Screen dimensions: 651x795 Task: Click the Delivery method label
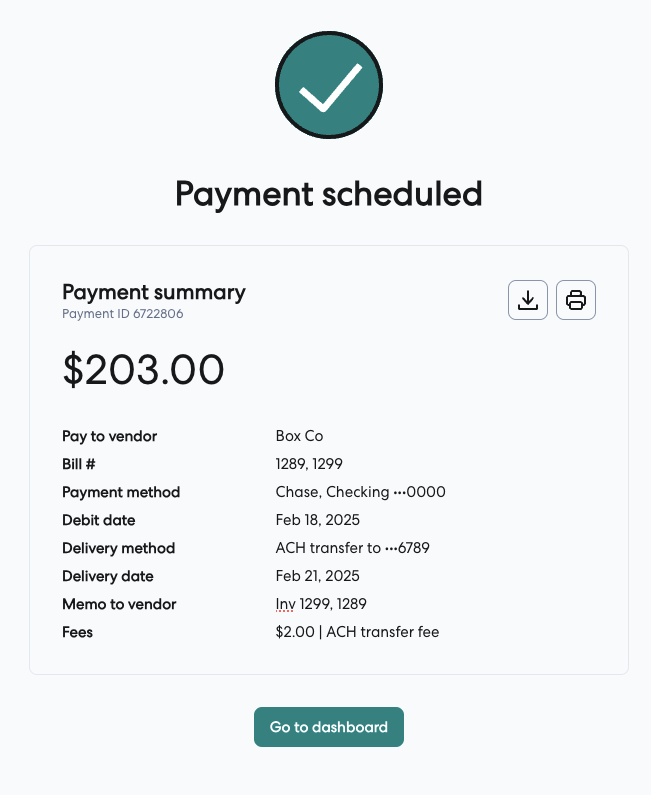(x=118, y=548)
